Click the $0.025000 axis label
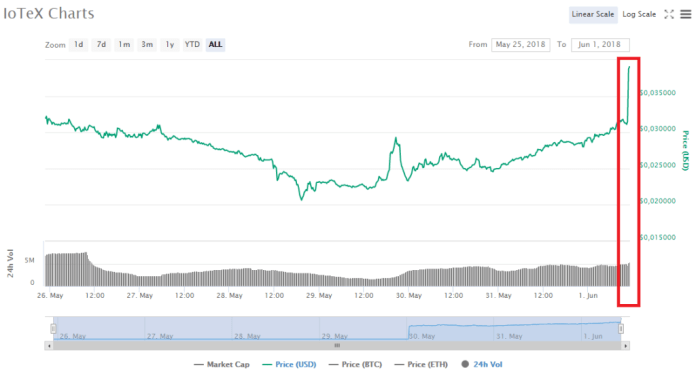Image resolution: width=696 pixels, height=372 pixels. click(658, 165)
